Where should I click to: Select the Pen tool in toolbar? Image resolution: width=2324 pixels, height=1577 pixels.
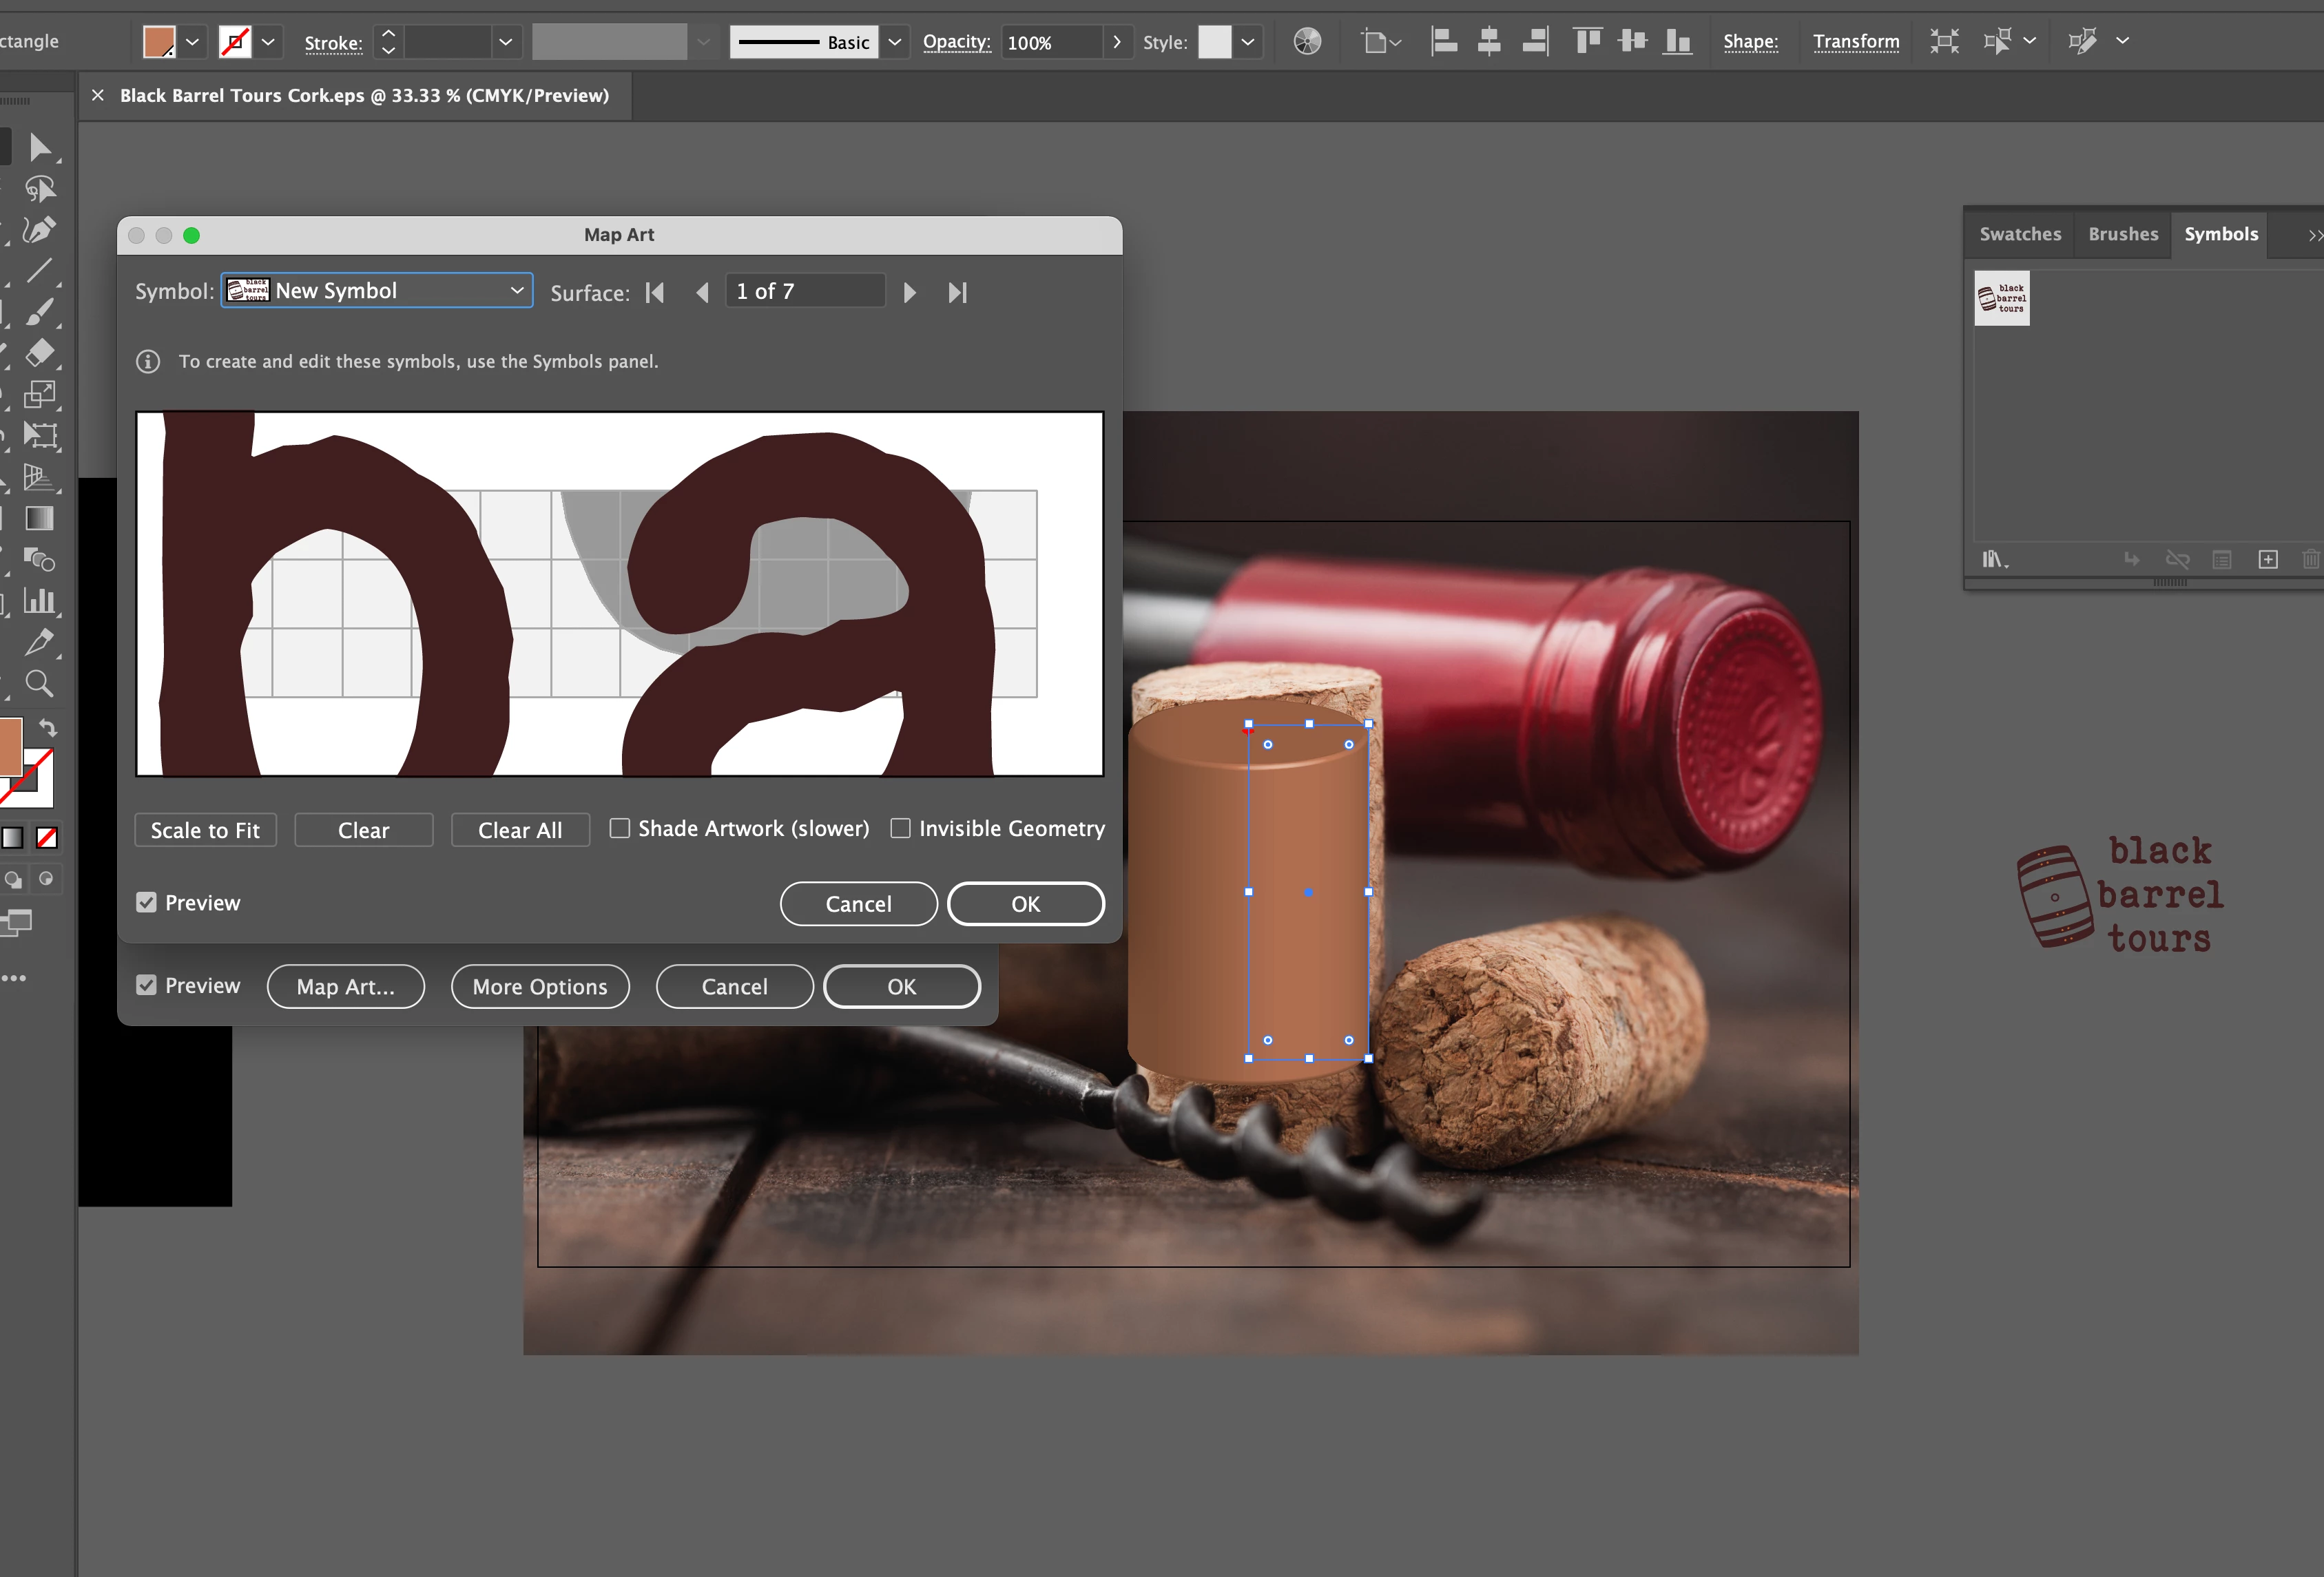38,230
